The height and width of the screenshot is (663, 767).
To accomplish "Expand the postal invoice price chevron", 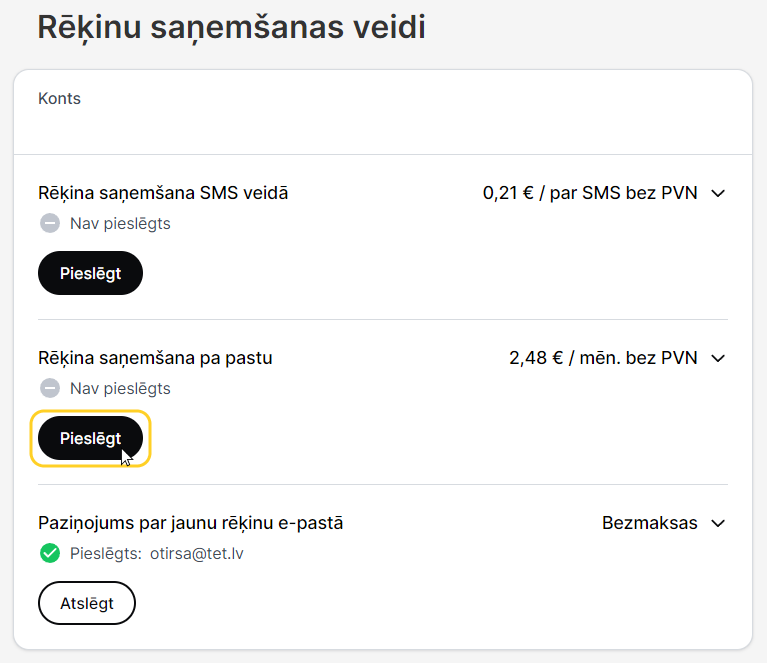I will coord(718,358).
